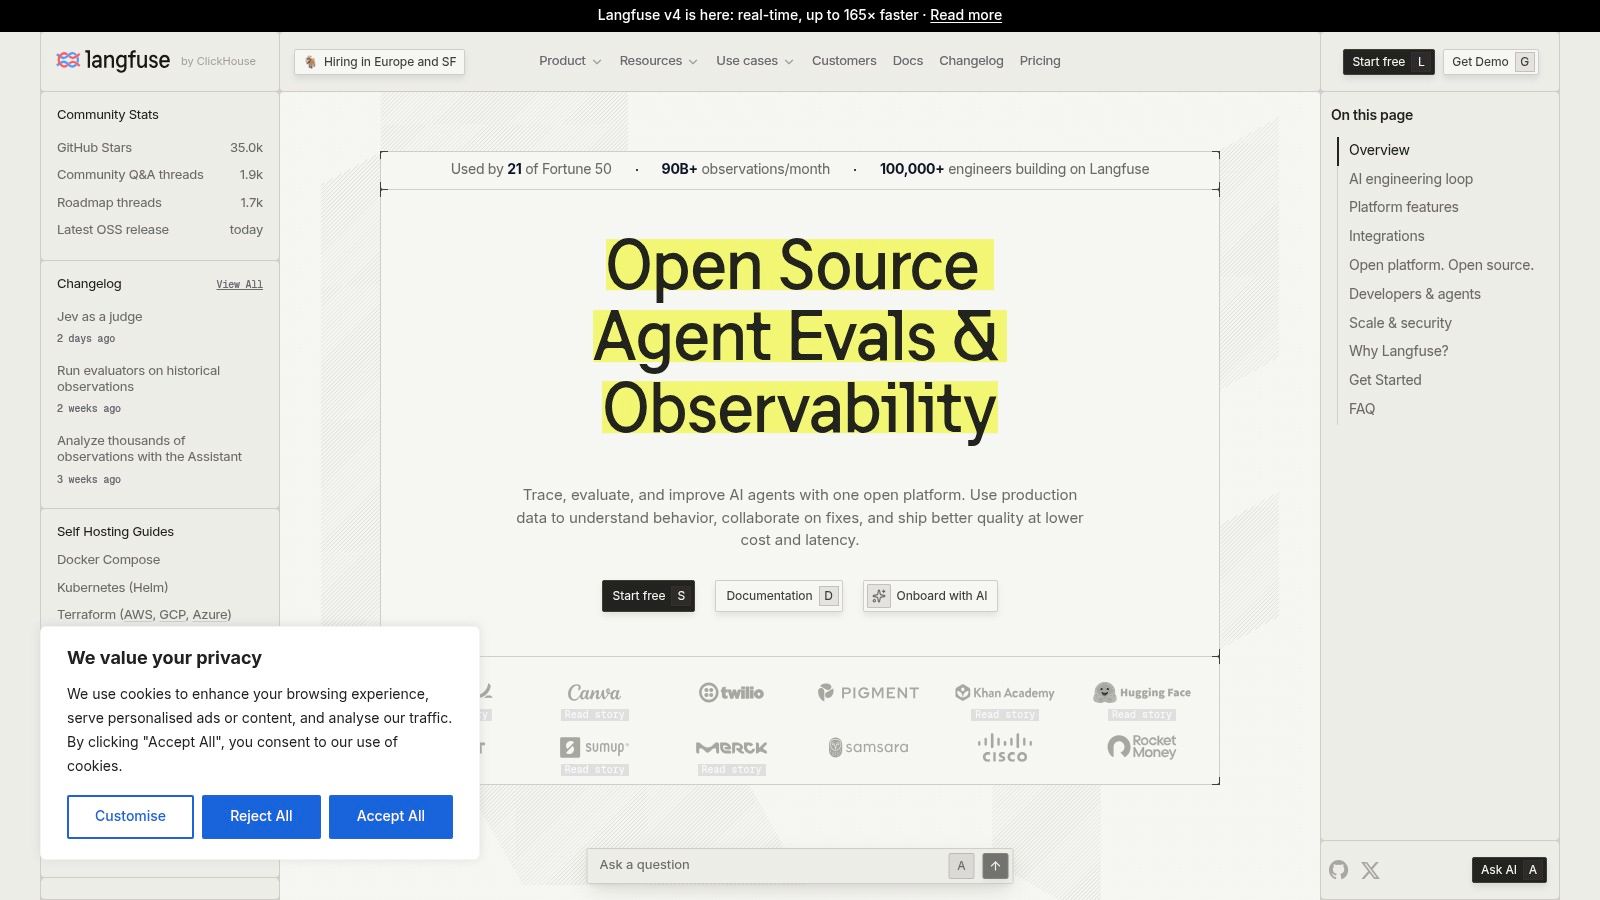Click Read story under Hugging Face
This screenshot has width=1600, height=900.
tap(1142, 715)
